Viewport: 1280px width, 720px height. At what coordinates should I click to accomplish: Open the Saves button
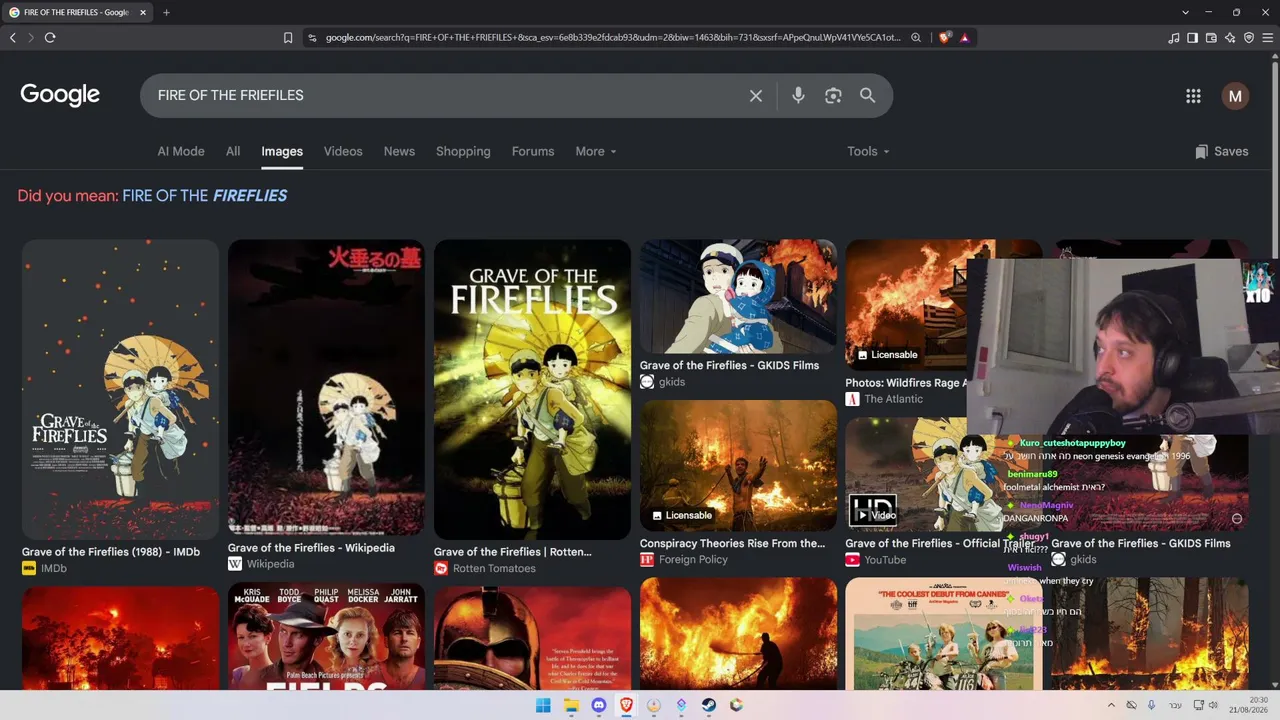pyautogui.click(x=1221, y=152)
